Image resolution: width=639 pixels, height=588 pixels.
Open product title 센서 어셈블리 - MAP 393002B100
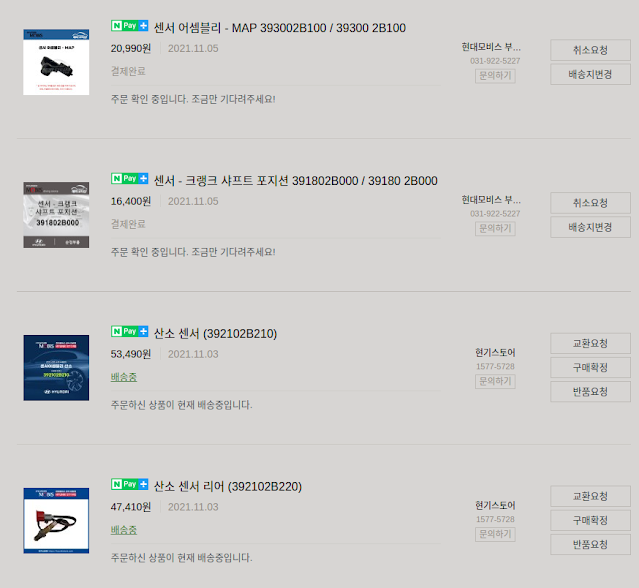[x=280, y=28]
